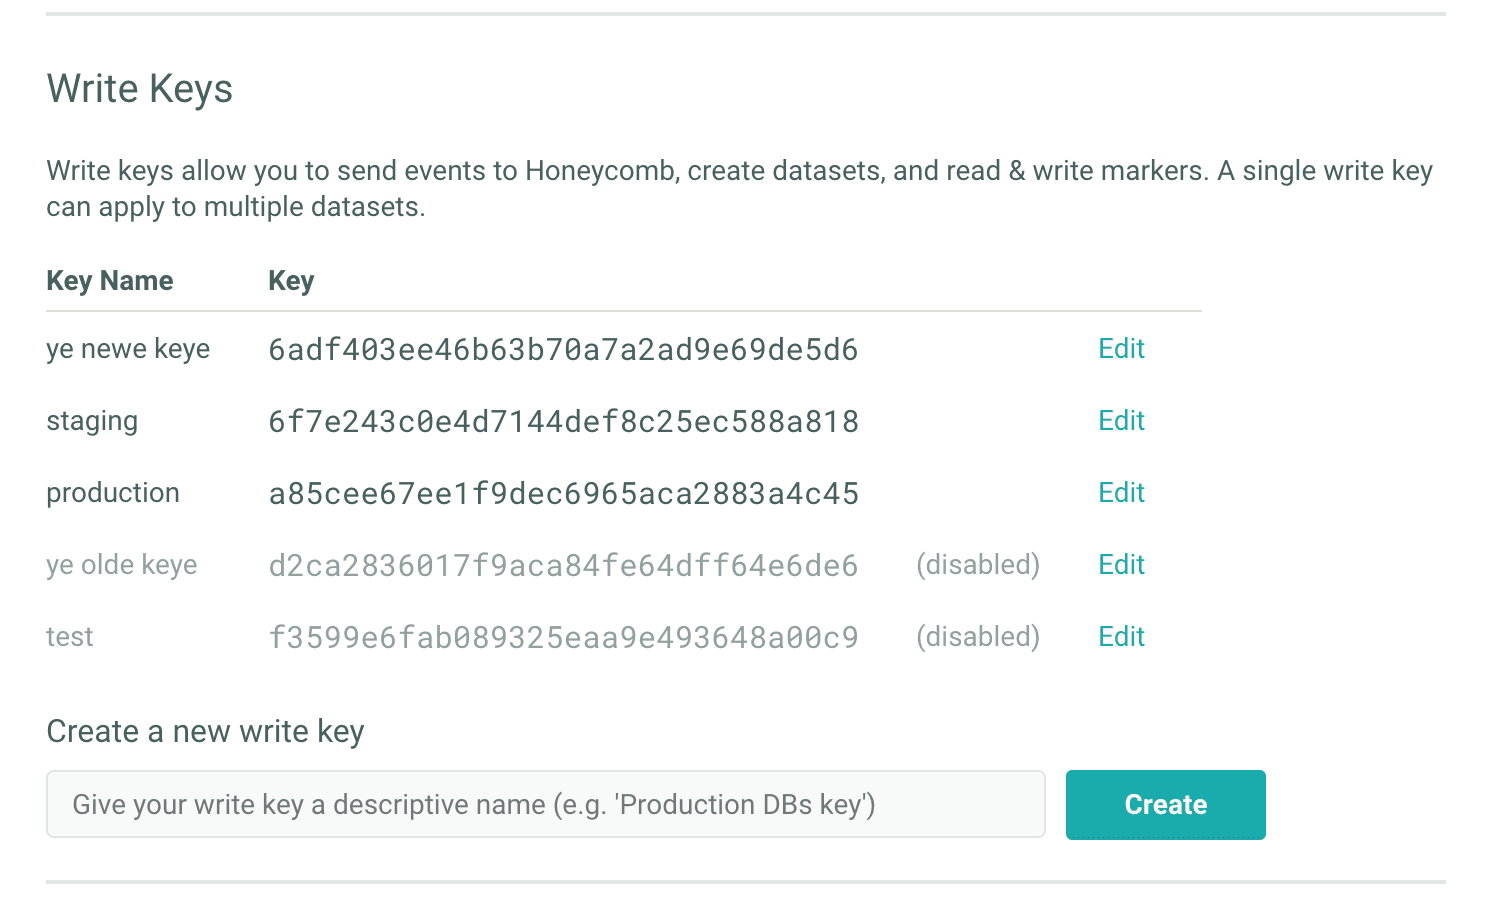Click '(disabled)' next to 'ye olde keye'

tap(977, 564)
